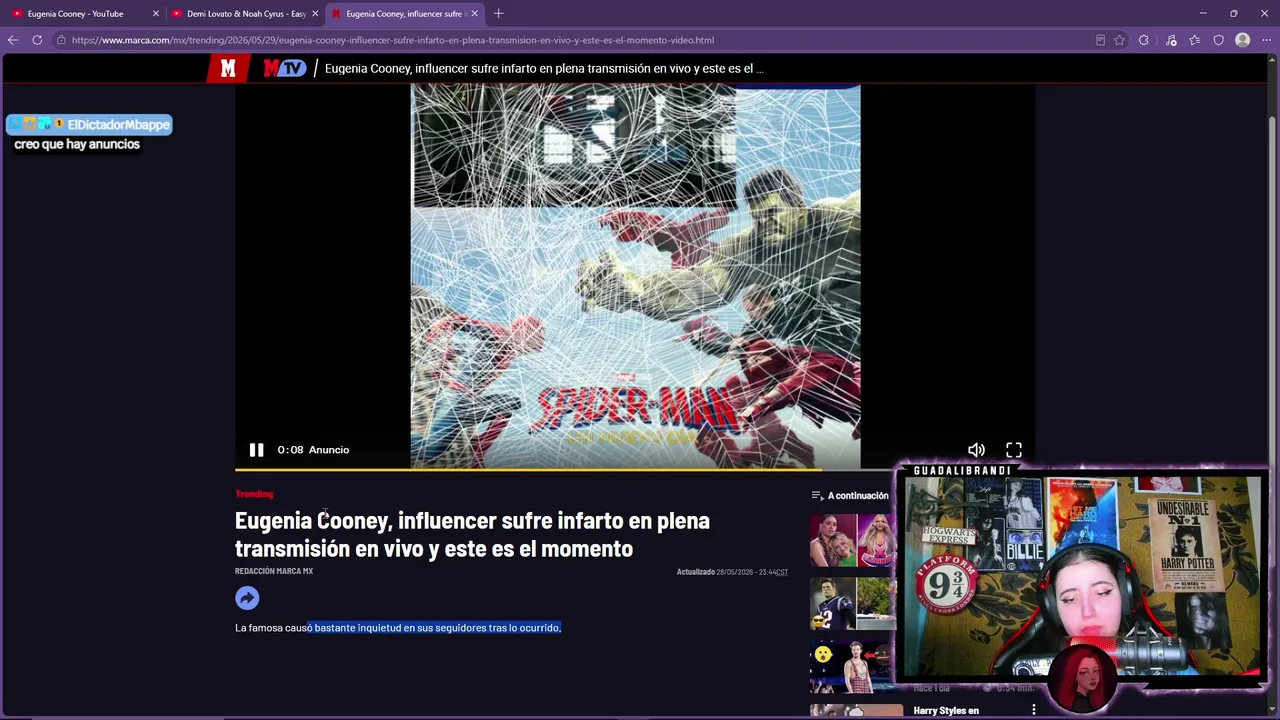Viewport: 1280px width, 720px height.
Task: Open the shield protection toolbar icon
Action: pyautogui.click(x=1219, y=40)
